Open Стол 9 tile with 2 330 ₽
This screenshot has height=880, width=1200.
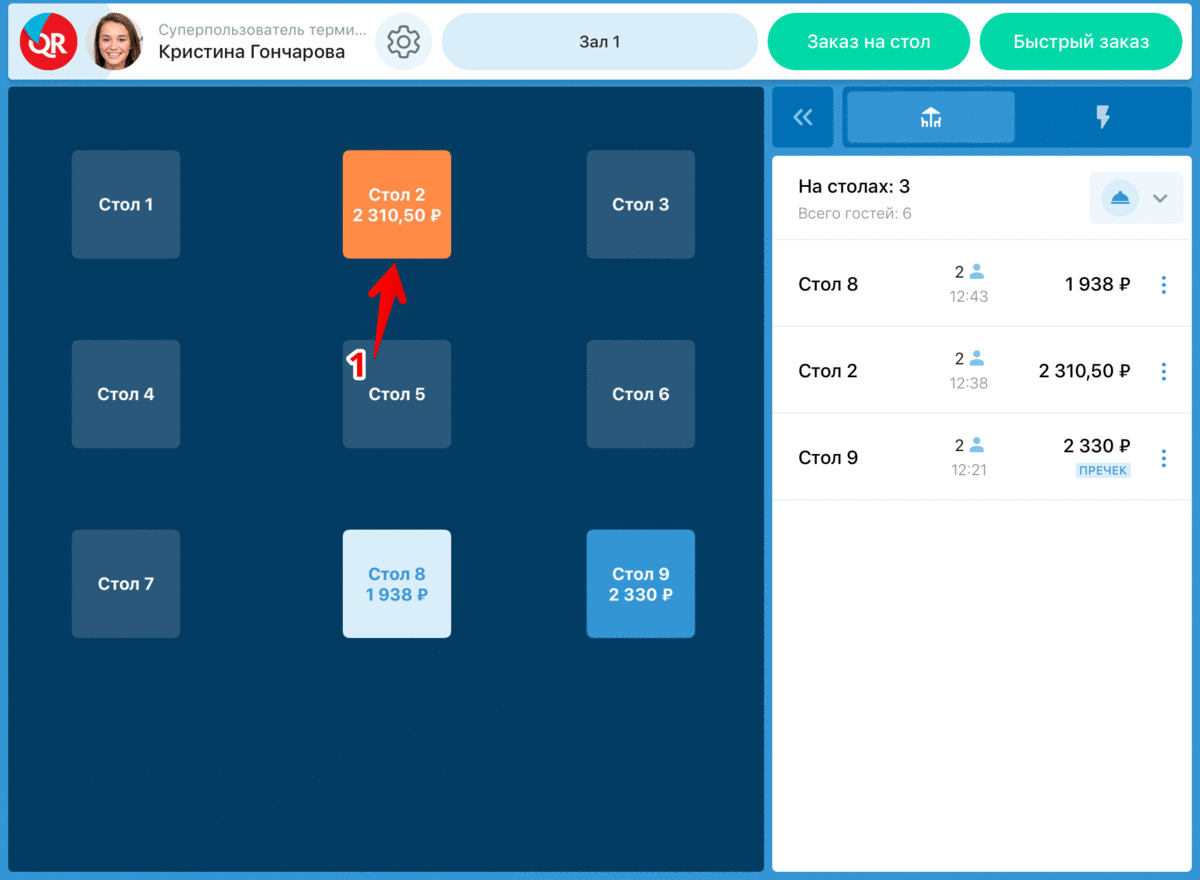click(641, 584)
